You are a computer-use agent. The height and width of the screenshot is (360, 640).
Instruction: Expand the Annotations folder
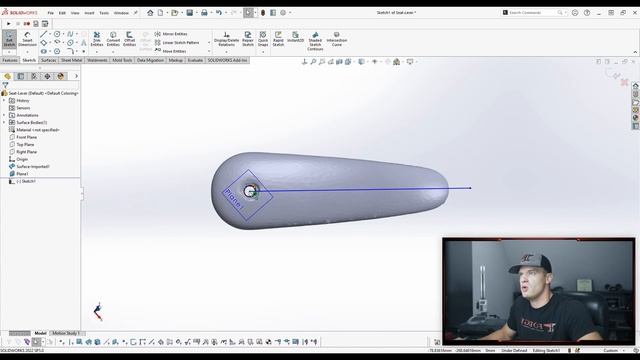[4, 115]
